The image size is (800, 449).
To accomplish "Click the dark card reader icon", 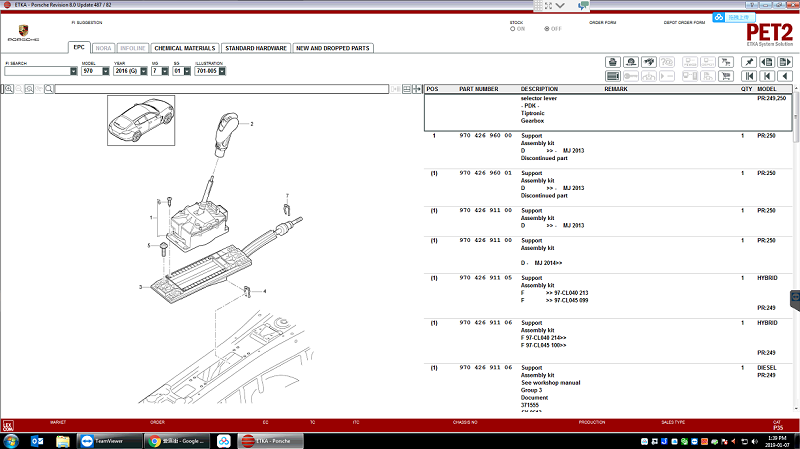I will point(613,76).
